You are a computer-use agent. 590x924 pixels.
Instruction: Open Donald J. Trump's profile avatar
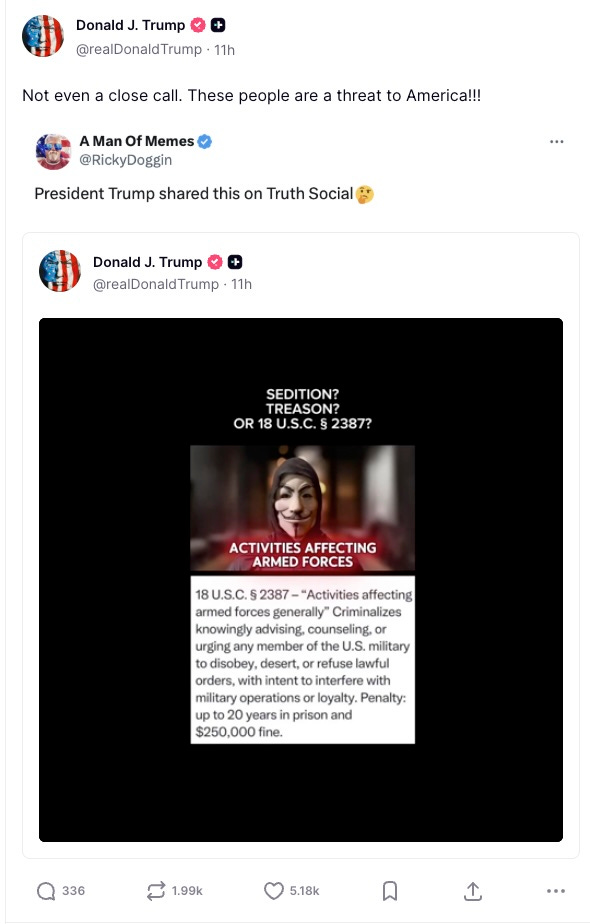[43, 36]
